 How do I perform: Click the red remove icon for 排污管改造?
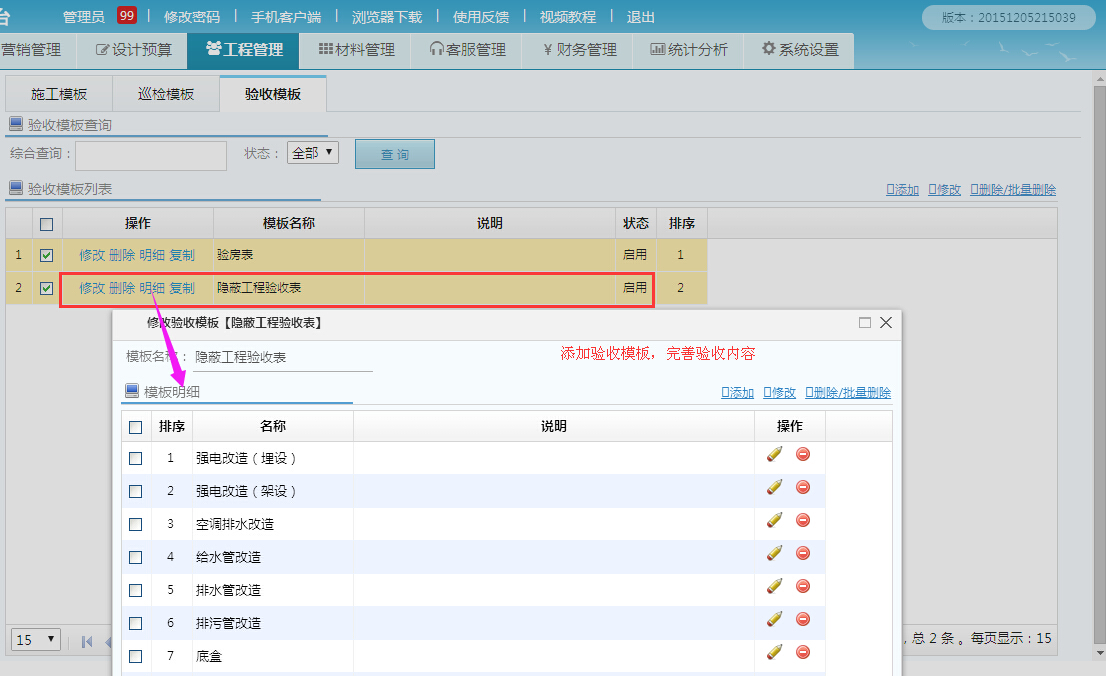tap(801, 619)
